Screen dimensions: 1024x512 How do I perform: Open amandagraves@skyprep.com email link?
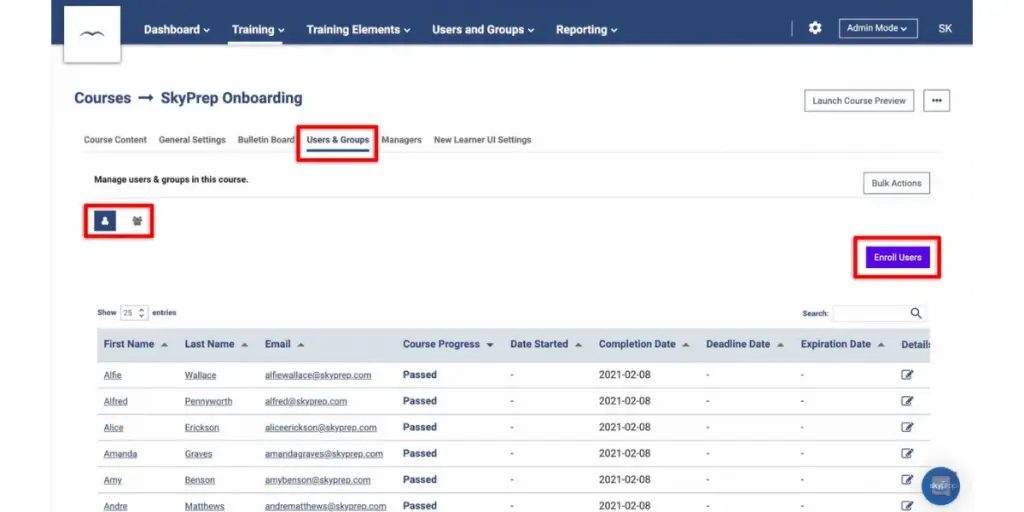(x=324, y=454)
